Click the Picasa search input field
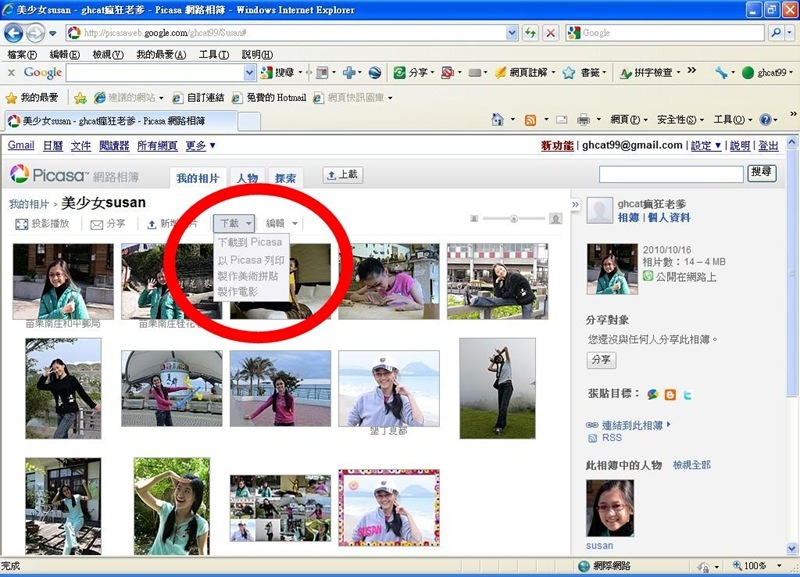Screen dimensions: 800x577 tap(671, 174)
